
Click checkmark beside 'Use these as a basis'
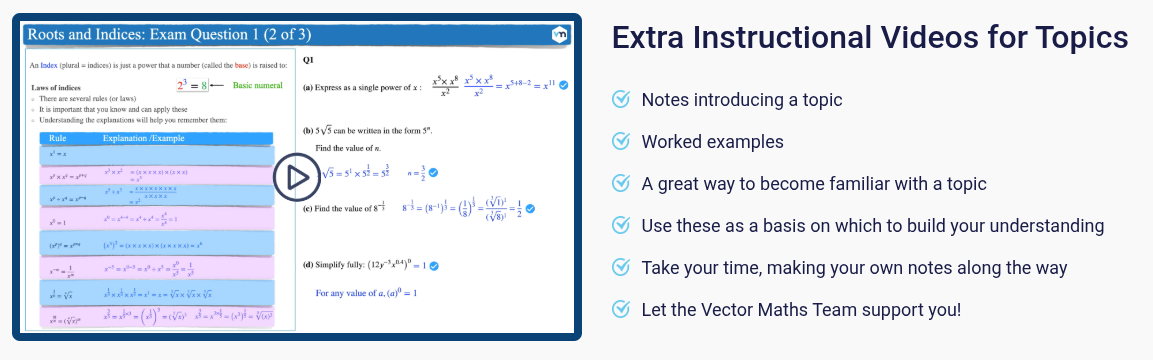[621, 225]
